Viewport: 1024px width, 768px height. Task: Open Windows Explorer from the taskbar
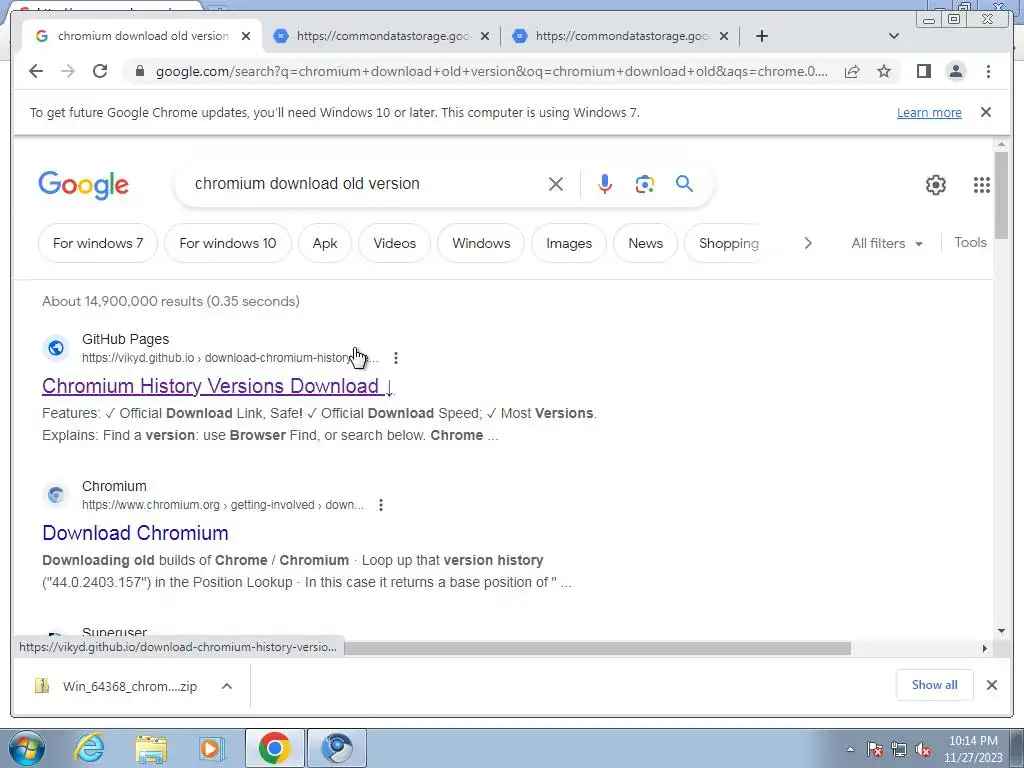[151, 748]
